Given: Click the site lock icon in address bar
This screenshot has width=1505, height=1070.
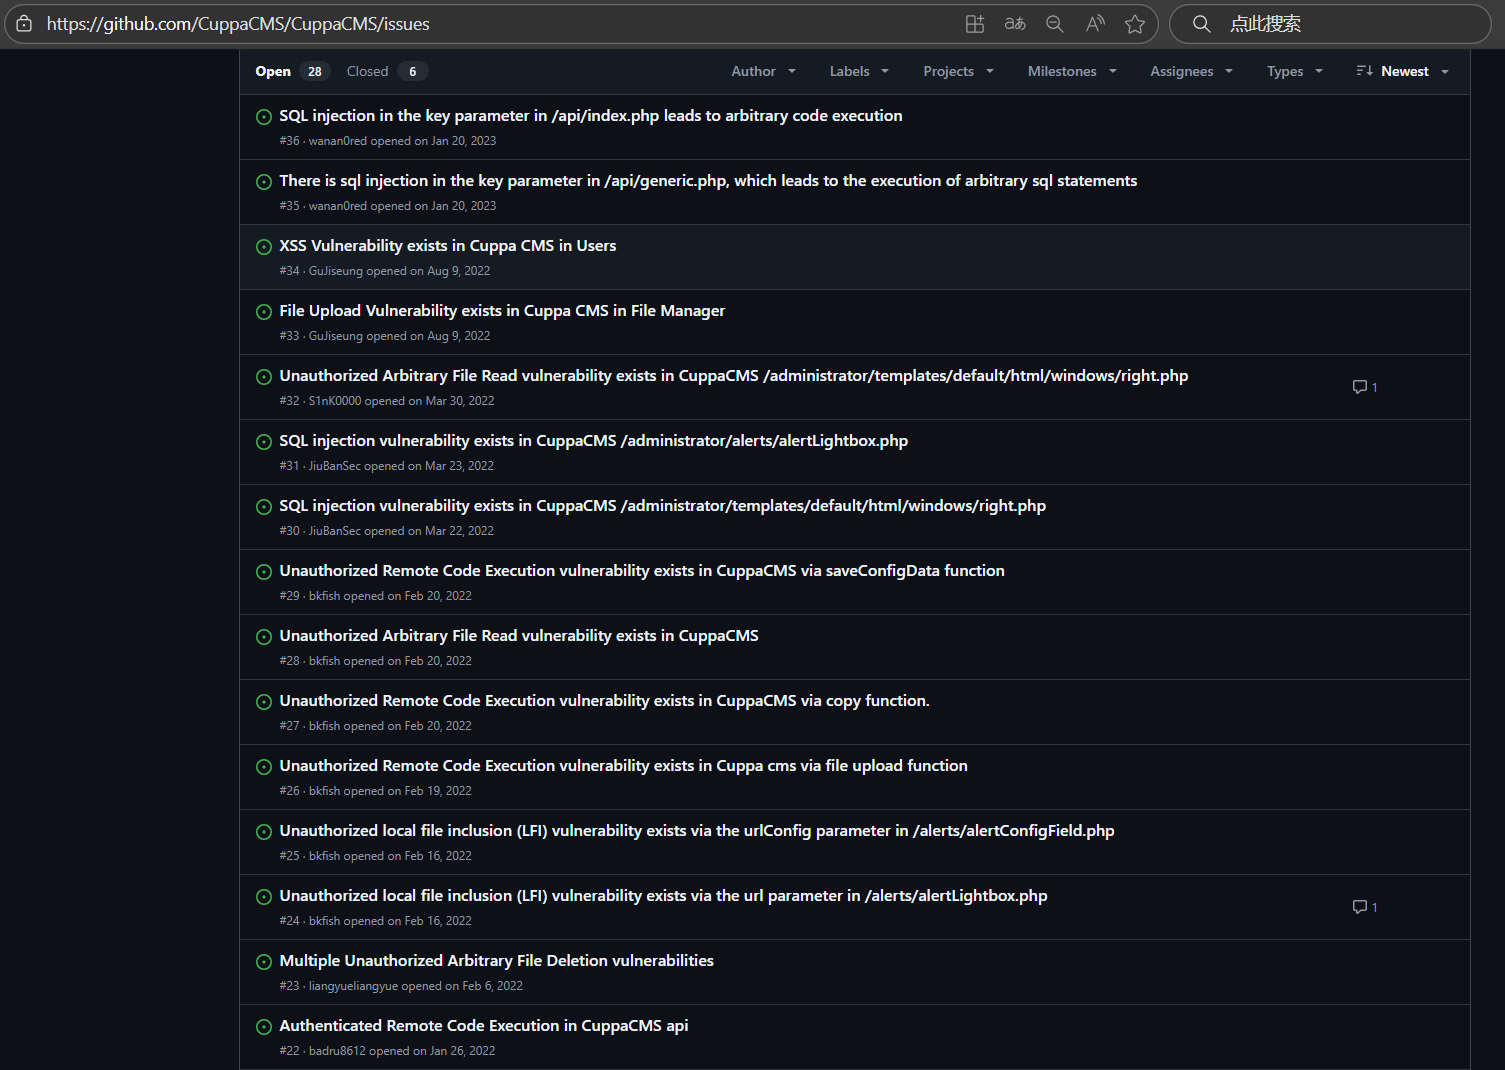Looking at the screenshot, I should pos(24,24).
